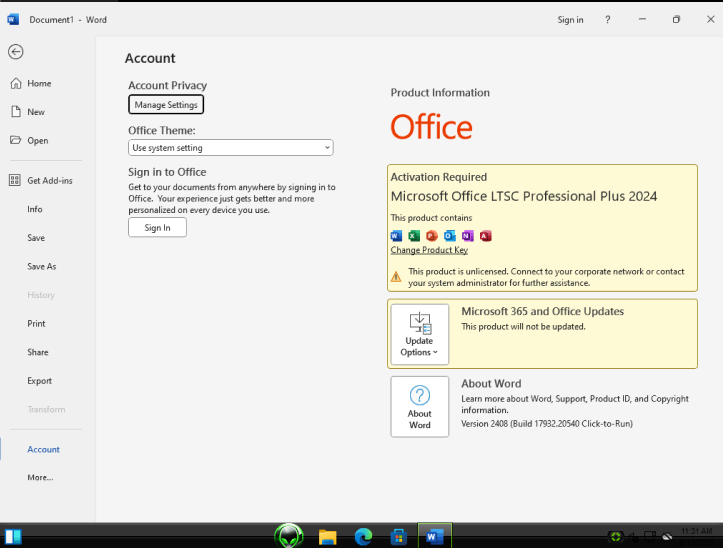
Task: Open the Windows Start menu button
Action: pos(13,536)
